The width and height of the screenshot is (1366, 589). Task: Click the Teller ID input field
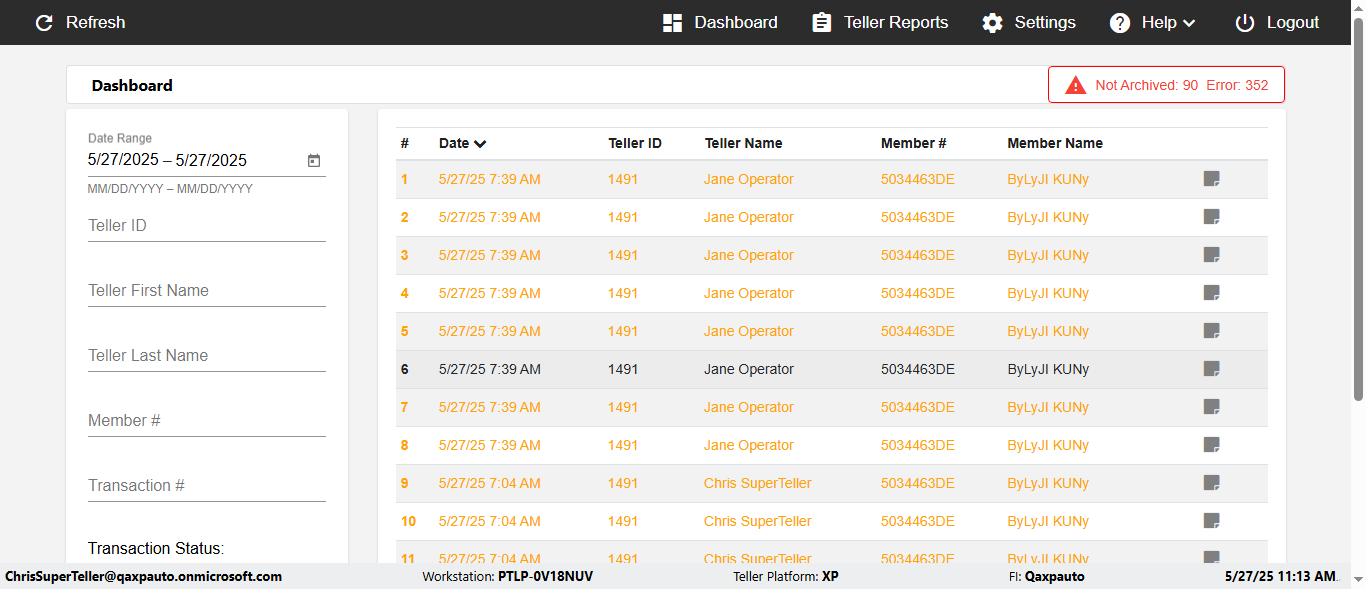click(206, 226)
